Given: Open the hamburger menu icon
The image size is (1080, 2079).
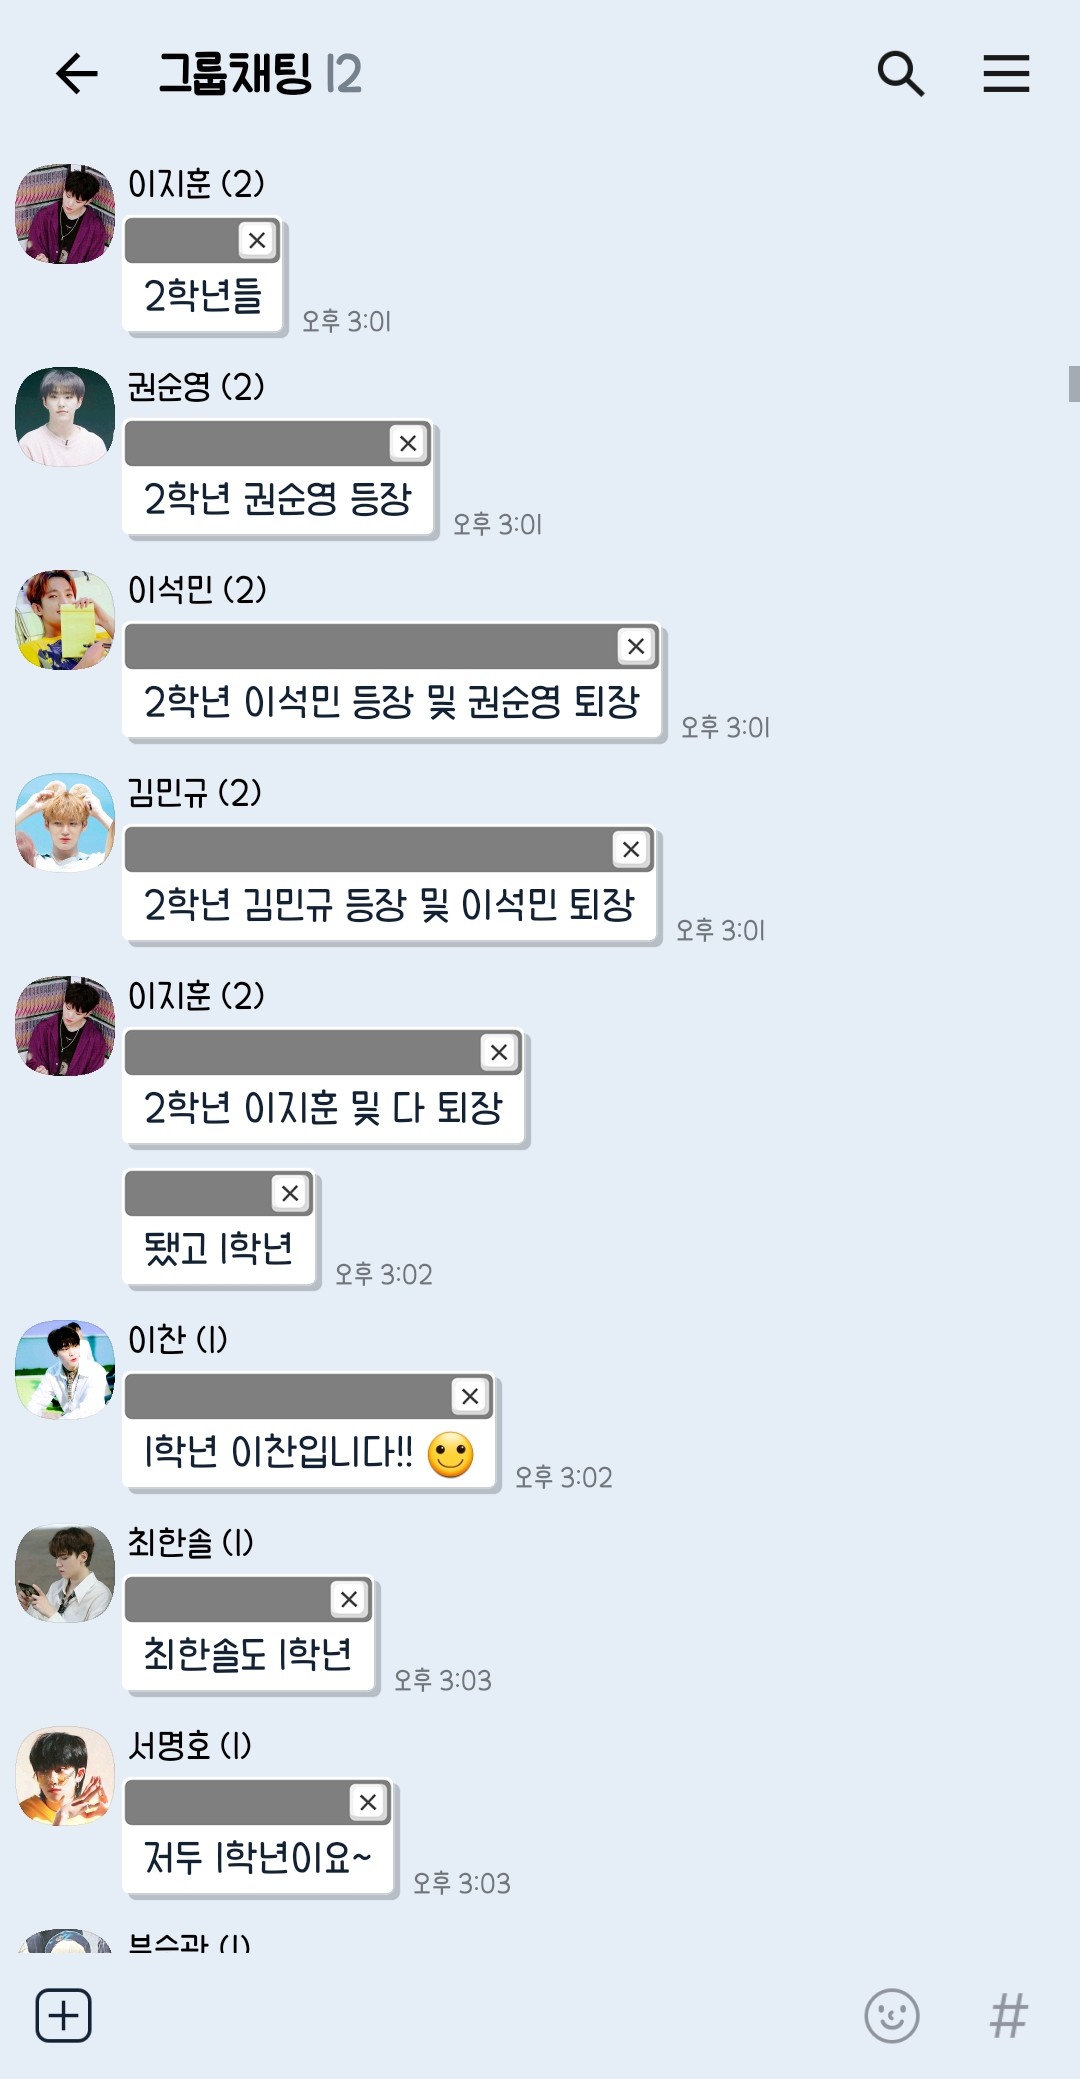Looking at the screenshot, I should 1006,74.
